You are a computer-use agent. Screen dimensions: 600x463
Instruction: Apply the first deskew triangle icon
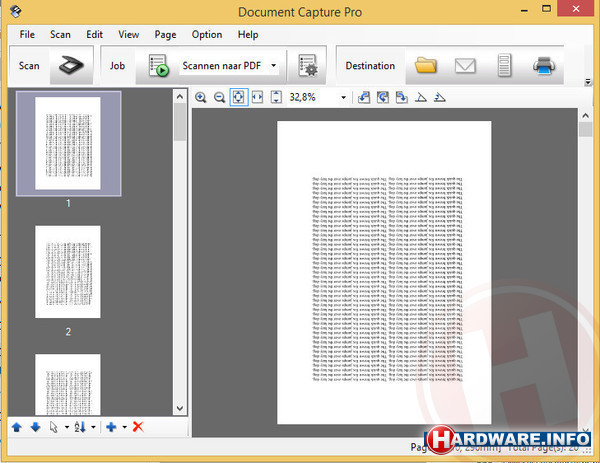coord(421,98)
